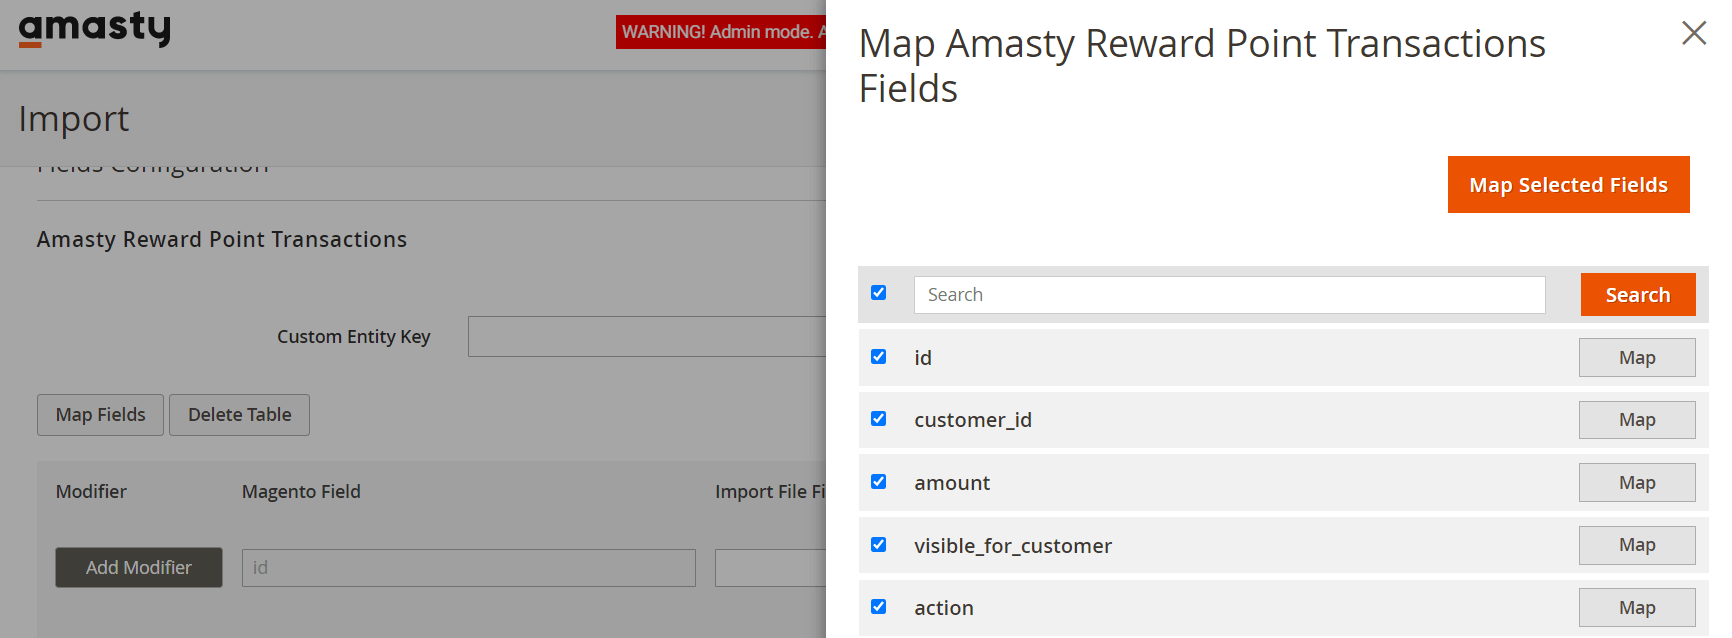Click the amasty logo

coord(95,28)
